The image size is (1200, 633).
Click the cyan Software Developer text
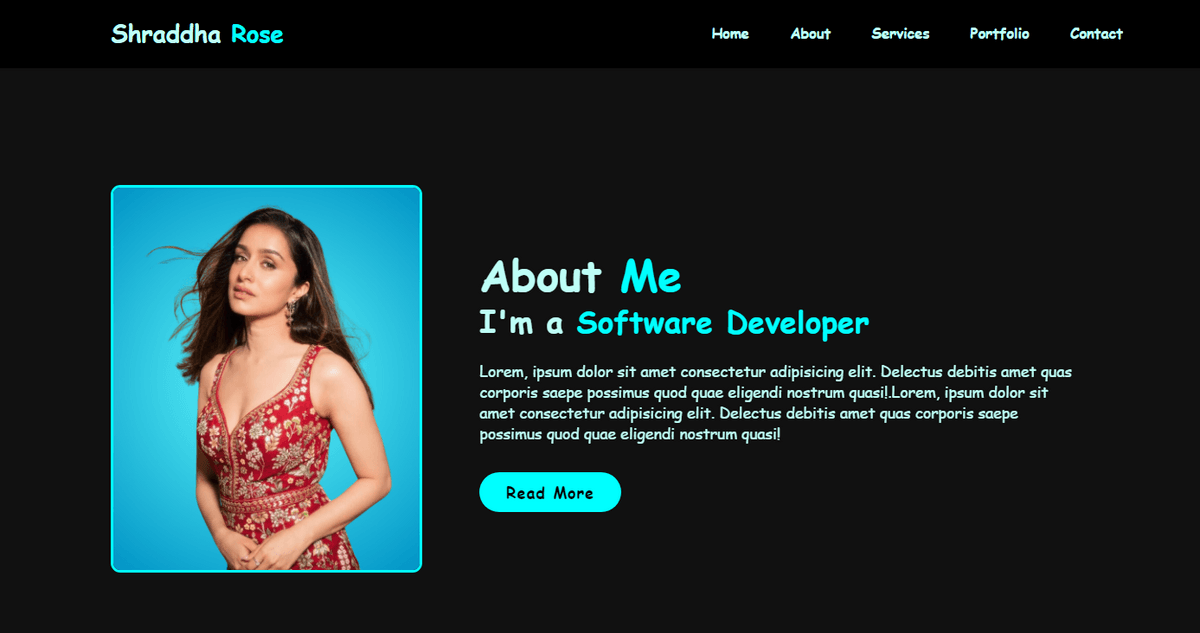pos(723,323)
